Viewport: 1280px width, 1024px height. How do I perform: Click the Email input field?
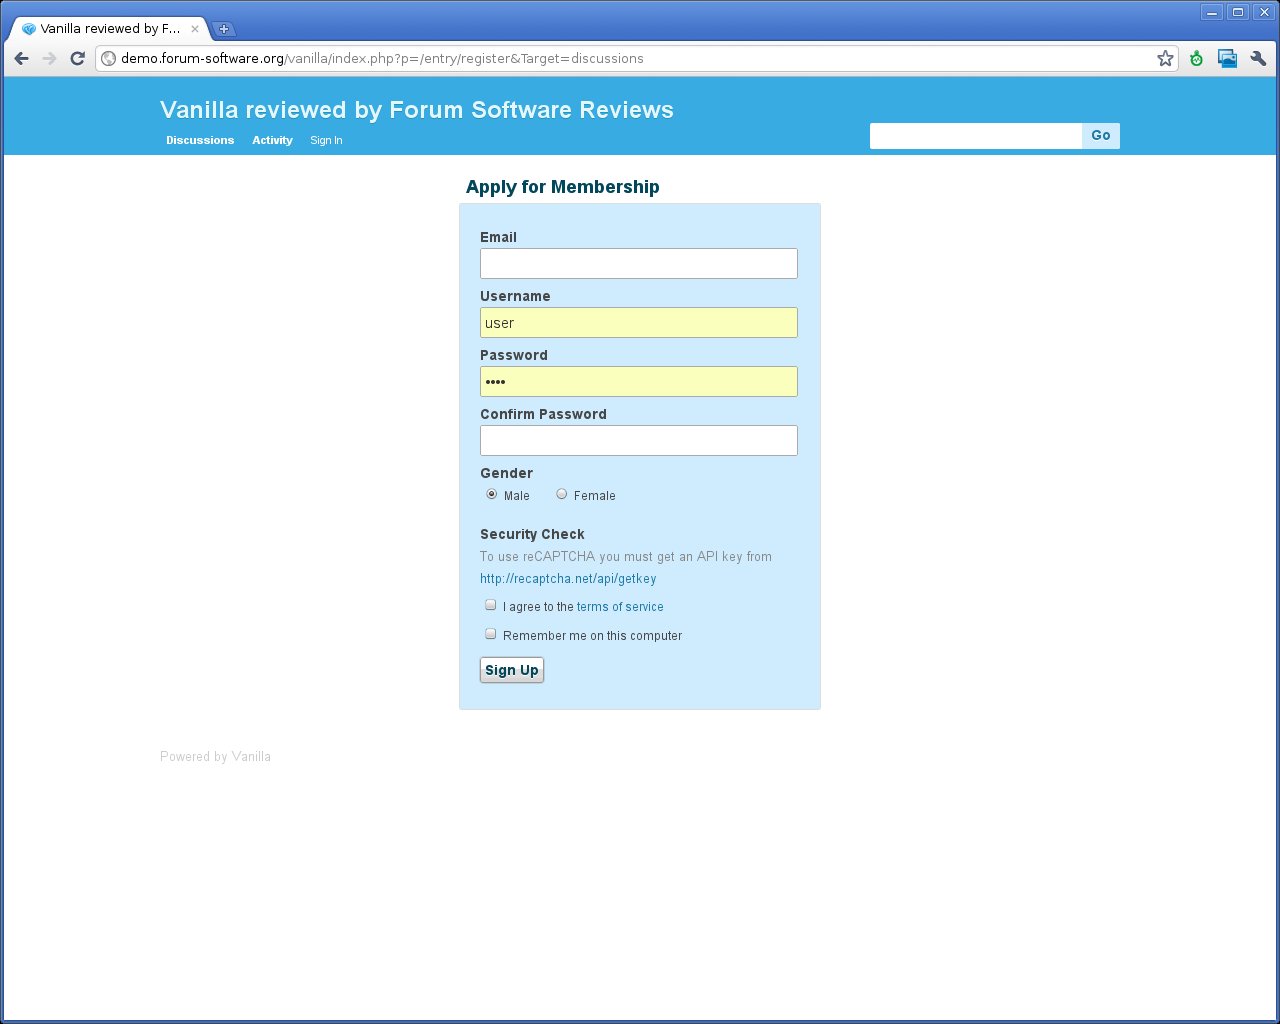point(638,264)
